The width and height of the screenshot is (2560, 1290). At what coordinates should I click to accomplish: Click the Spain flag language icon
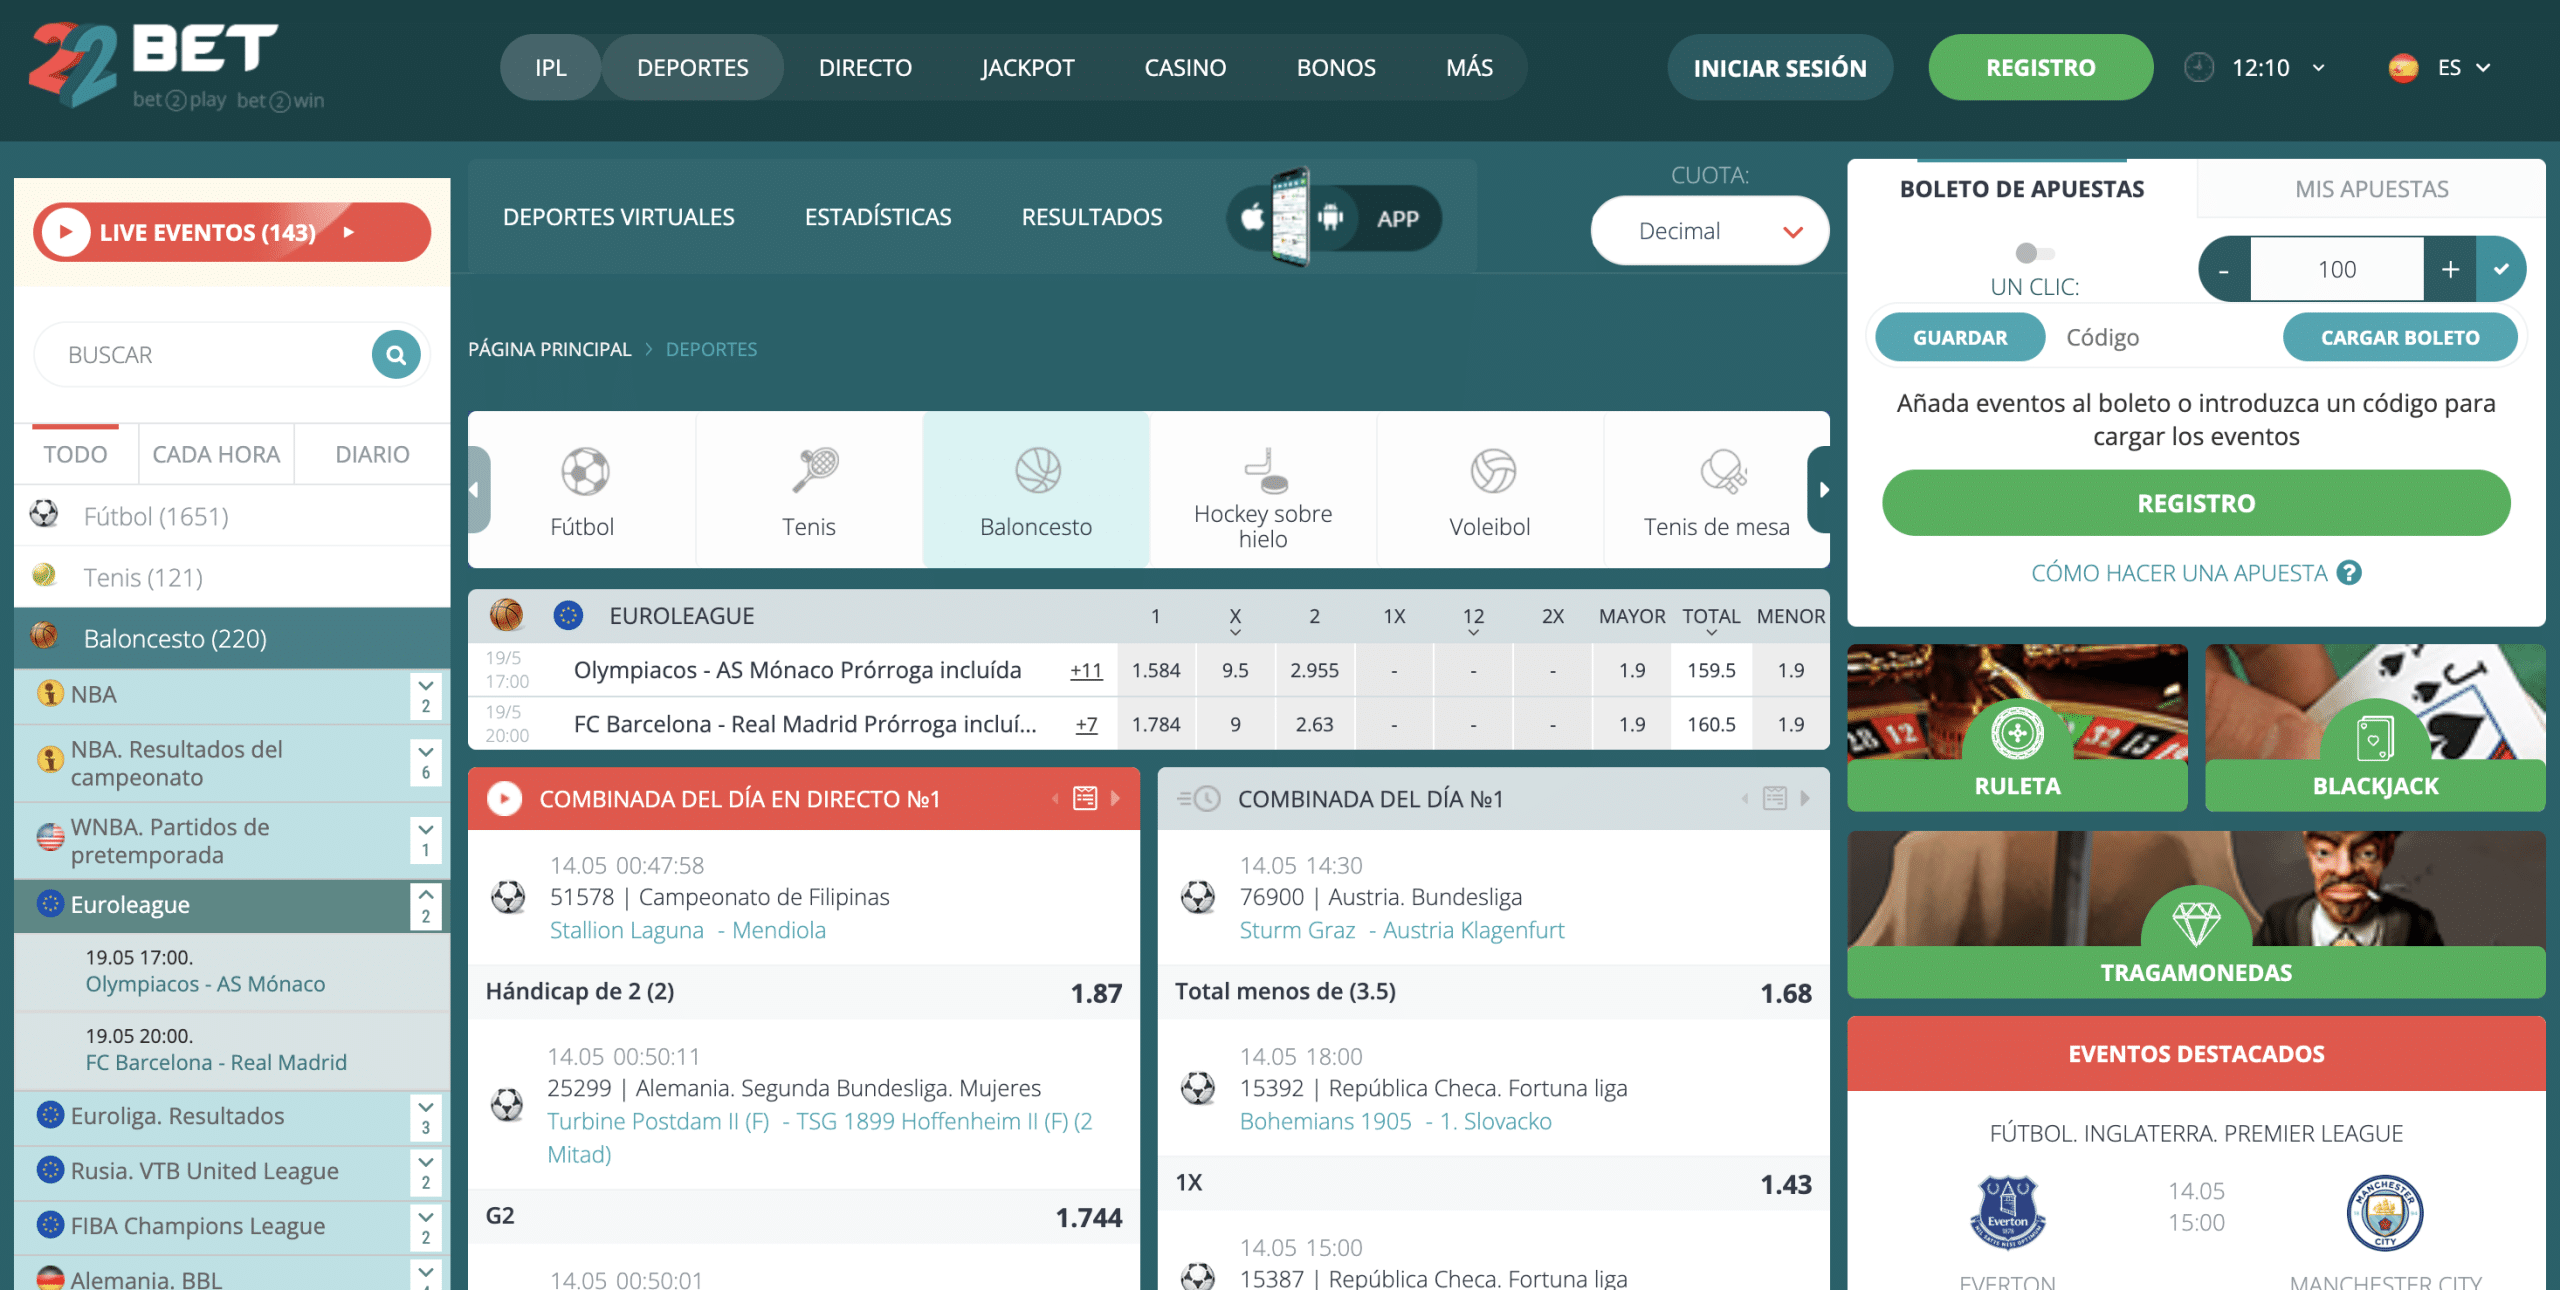tap(2403, 68)
